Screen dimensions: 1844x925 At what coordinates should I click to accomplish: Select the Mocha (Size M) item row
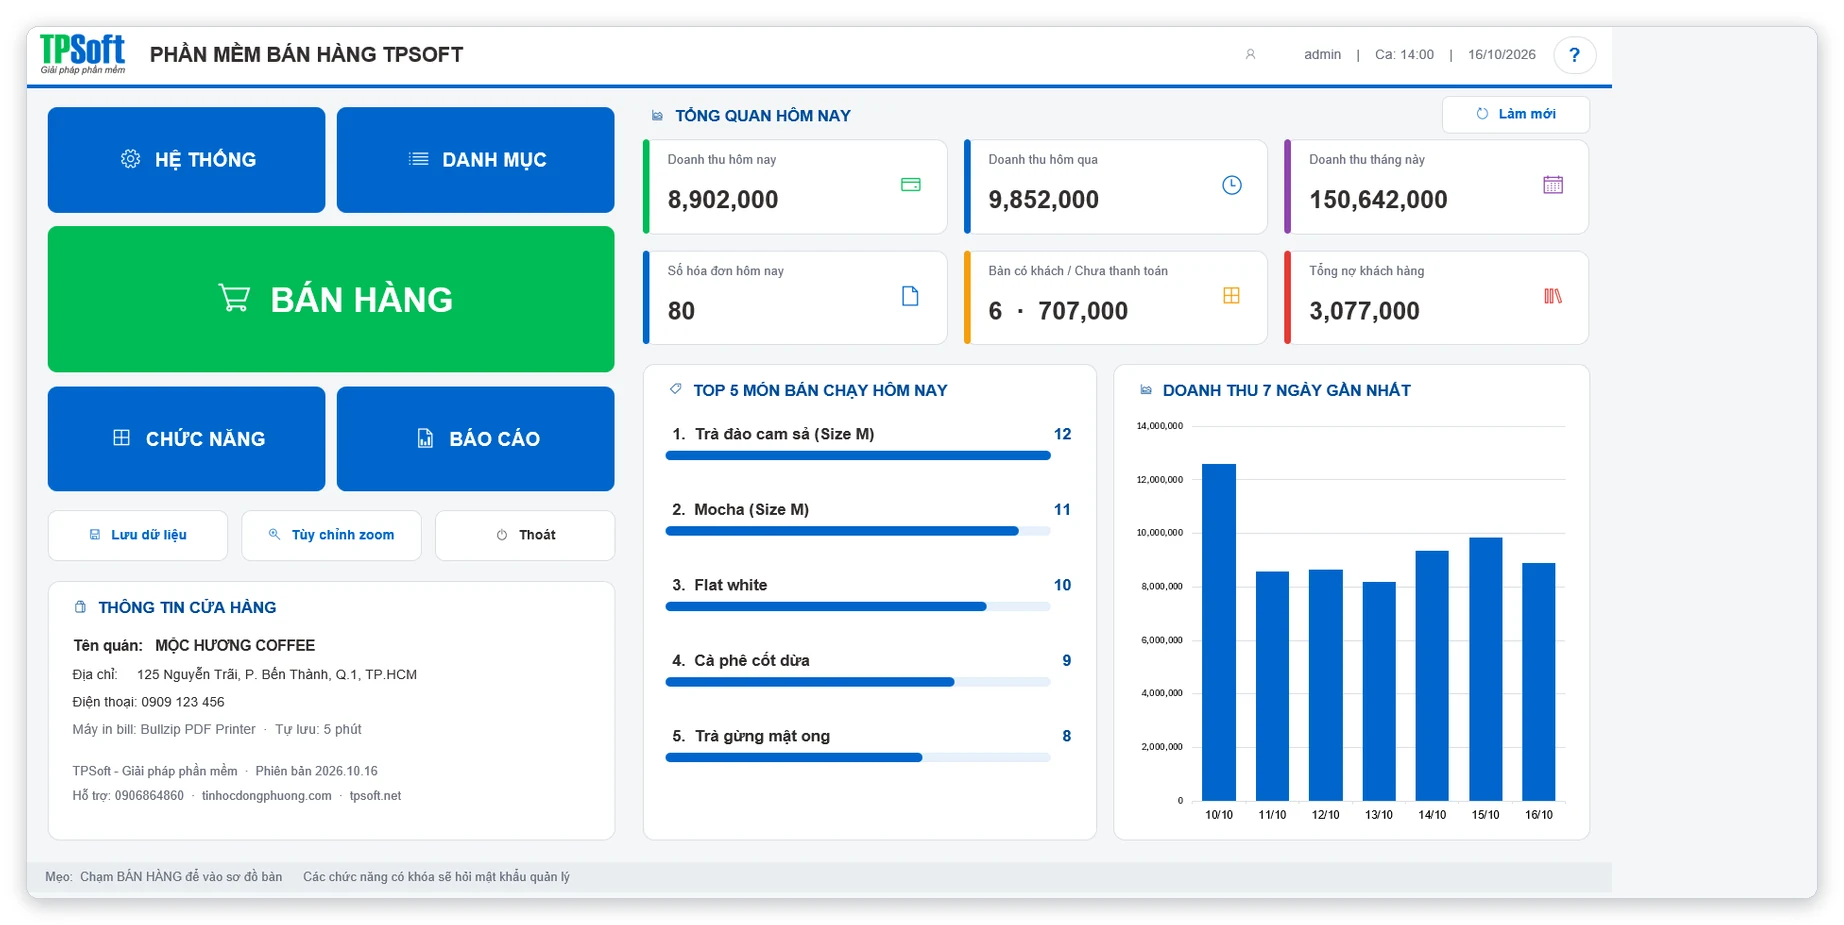[x=869, y=519]
